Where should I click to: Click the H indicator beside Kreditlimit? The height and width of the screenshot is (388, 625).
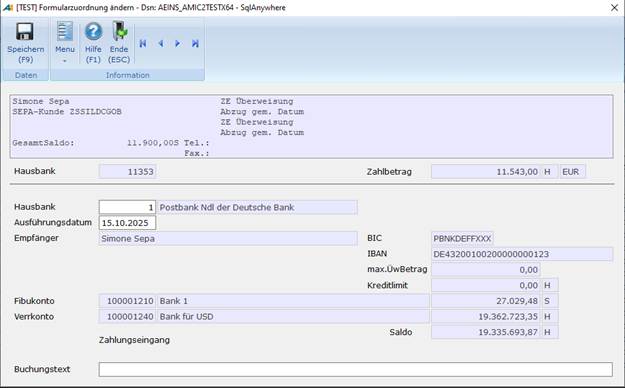tap(550, 286)
